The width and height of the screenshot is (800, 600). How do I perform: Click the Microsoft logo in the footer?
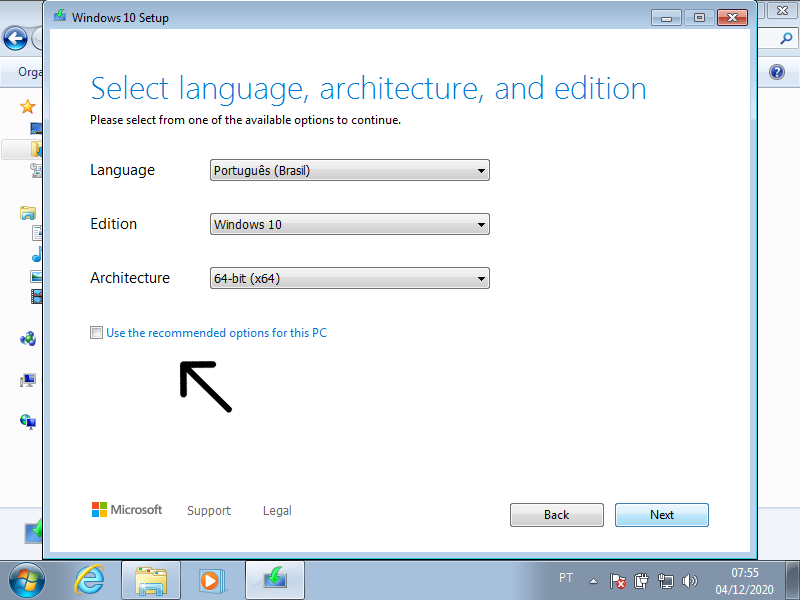tap(127, 510)
